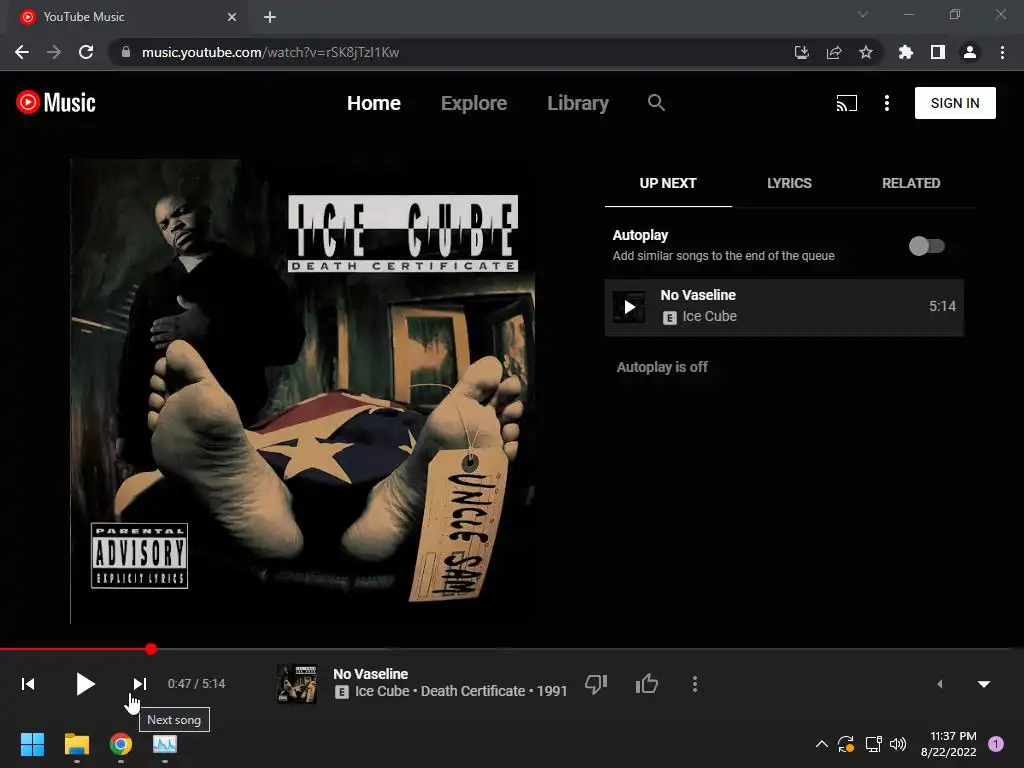Open song action menu in player bar
1024x768 pixels.
[x=695, y=684]
